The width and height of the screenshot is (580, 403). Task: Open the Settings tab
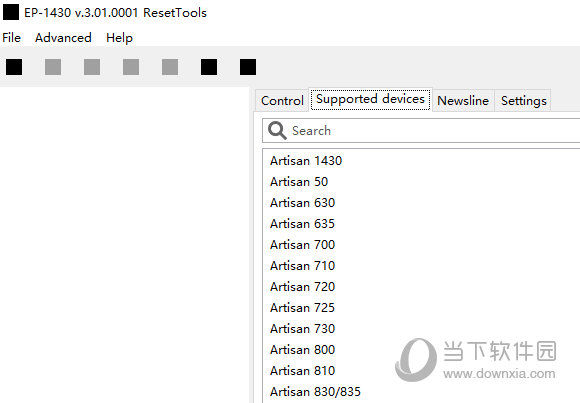coord(524,101)
